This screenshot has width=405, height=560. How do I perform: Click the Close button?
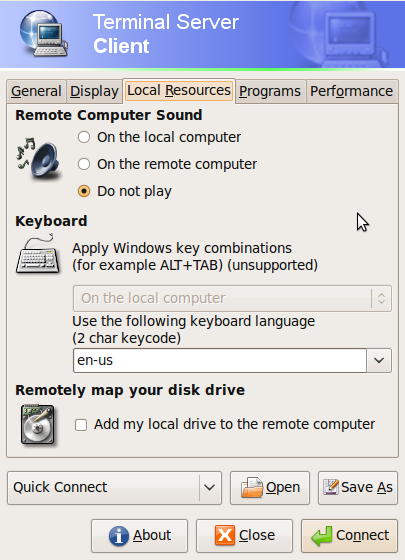tap(245, 536)
